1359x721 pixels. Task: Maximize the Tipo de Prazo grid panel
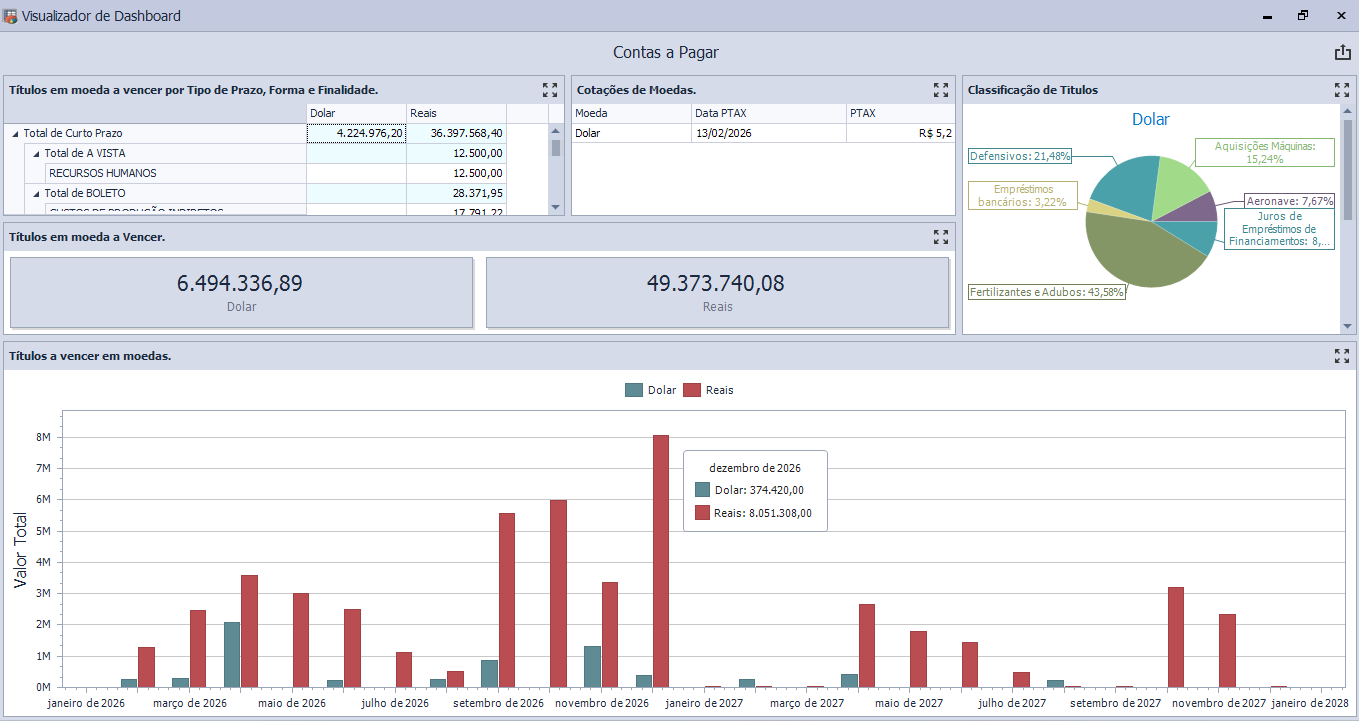point(549,89)
